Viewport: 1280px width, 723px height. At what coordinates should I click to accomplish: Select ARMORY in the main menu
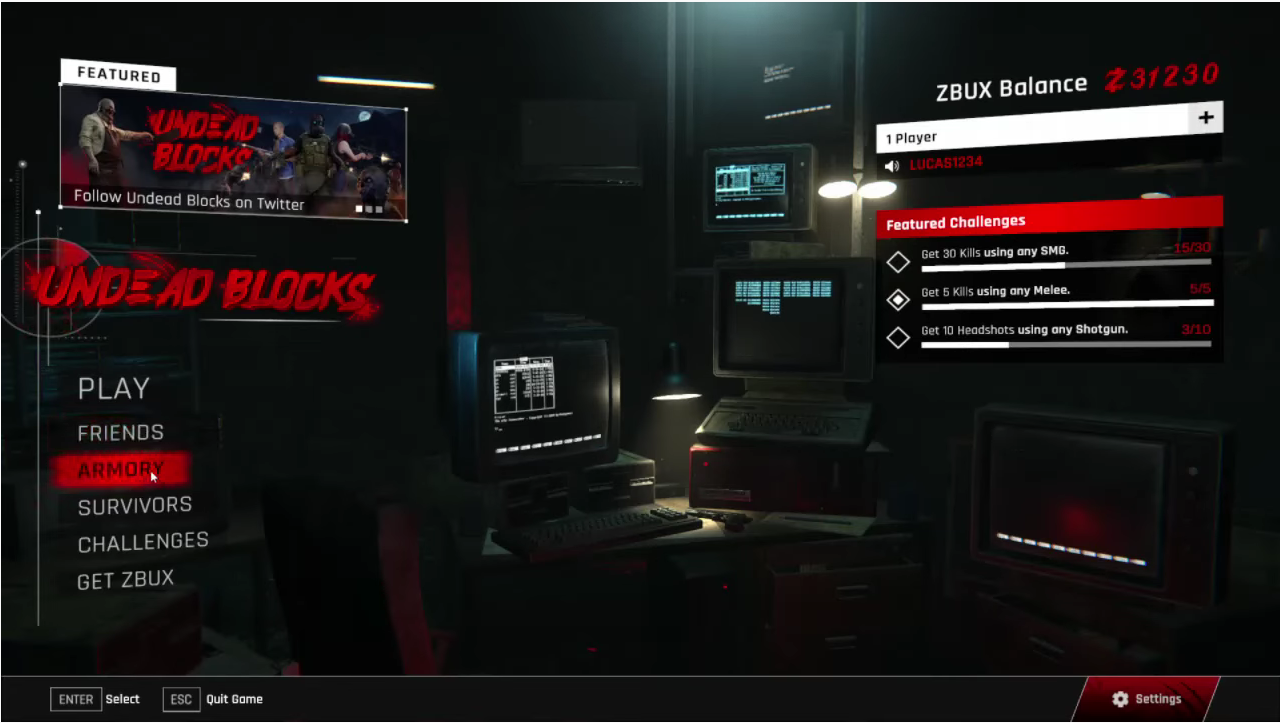121,470
